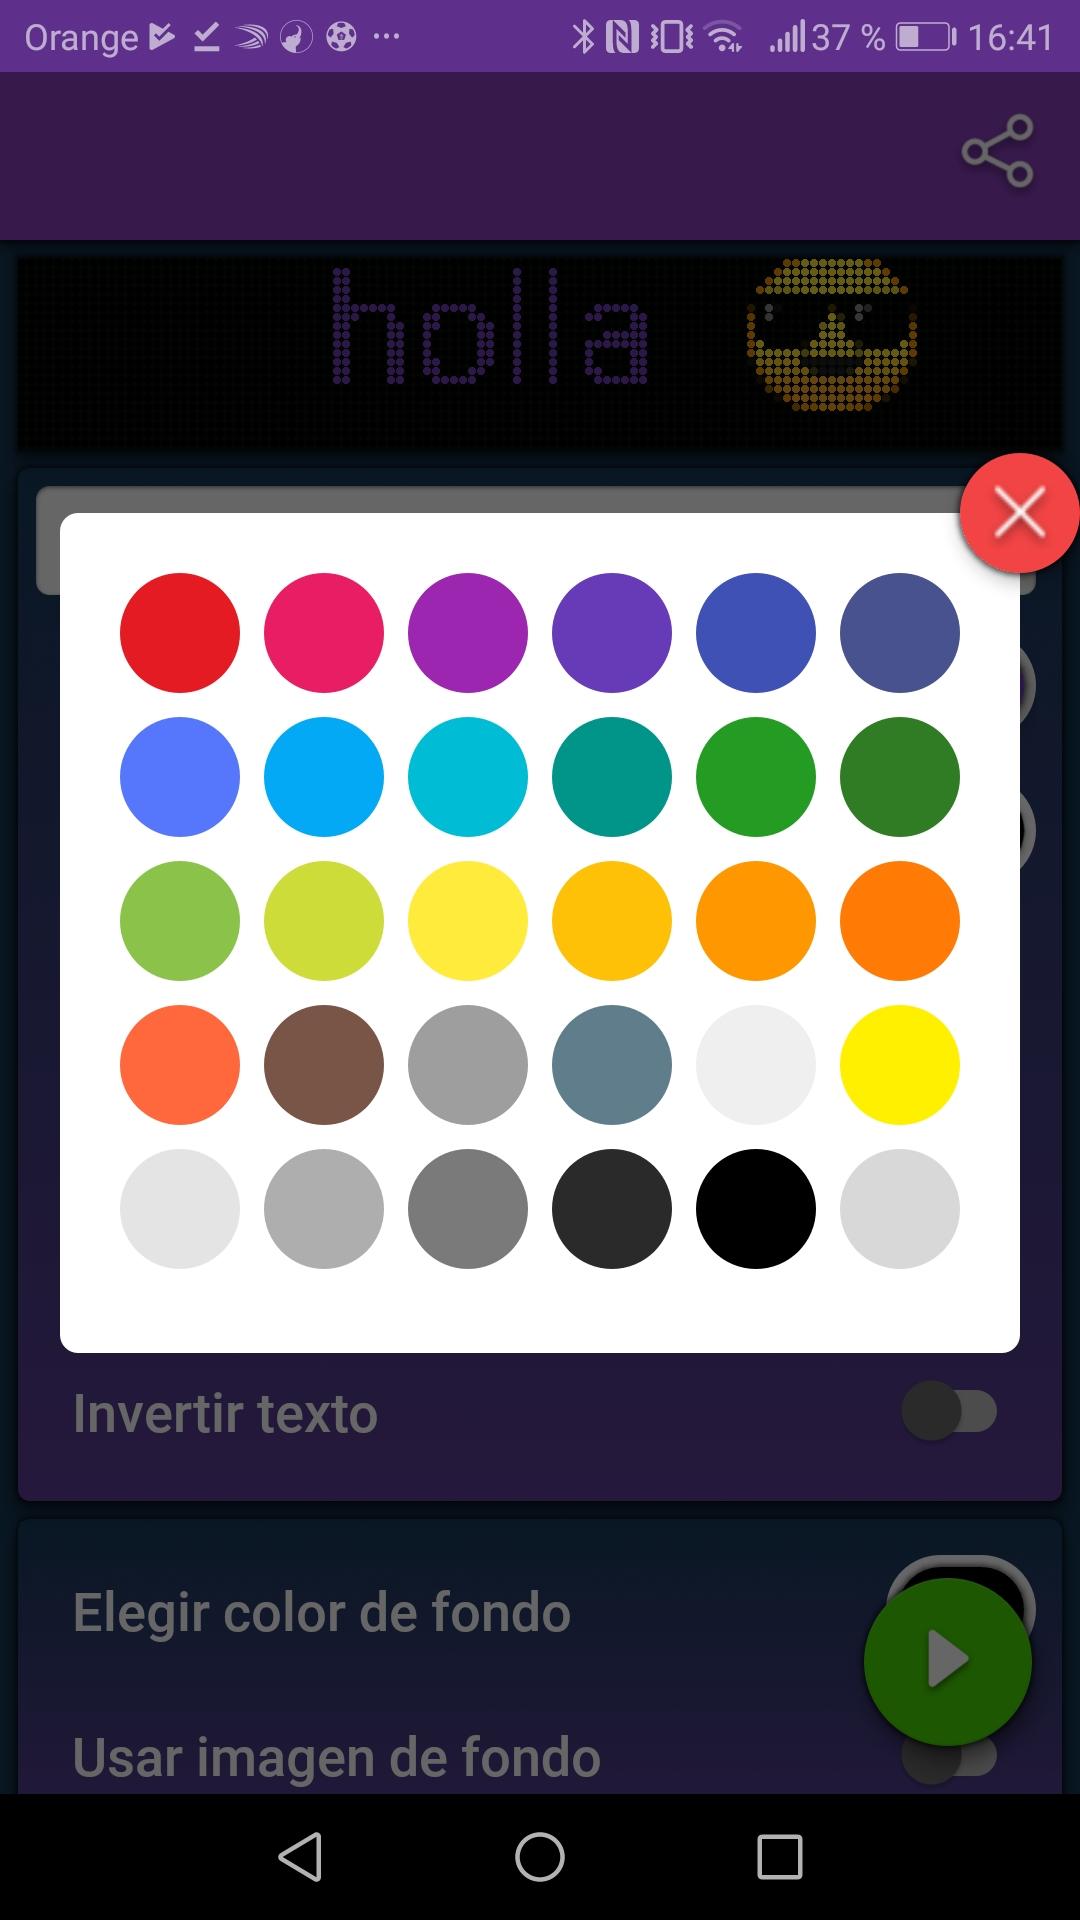
Task: Toggle the Invertir texto switch
Action: (x=950, y=1411)
